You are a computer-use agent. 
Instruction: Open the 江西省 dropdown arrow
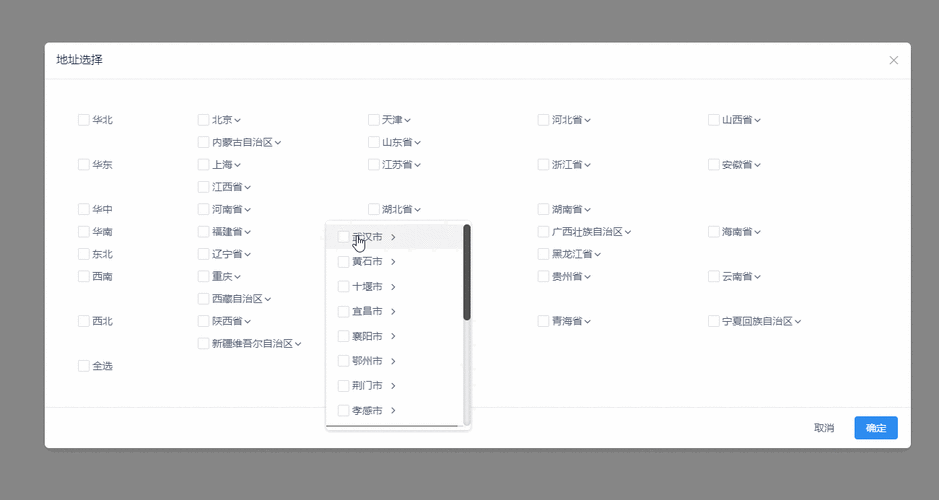248,187
